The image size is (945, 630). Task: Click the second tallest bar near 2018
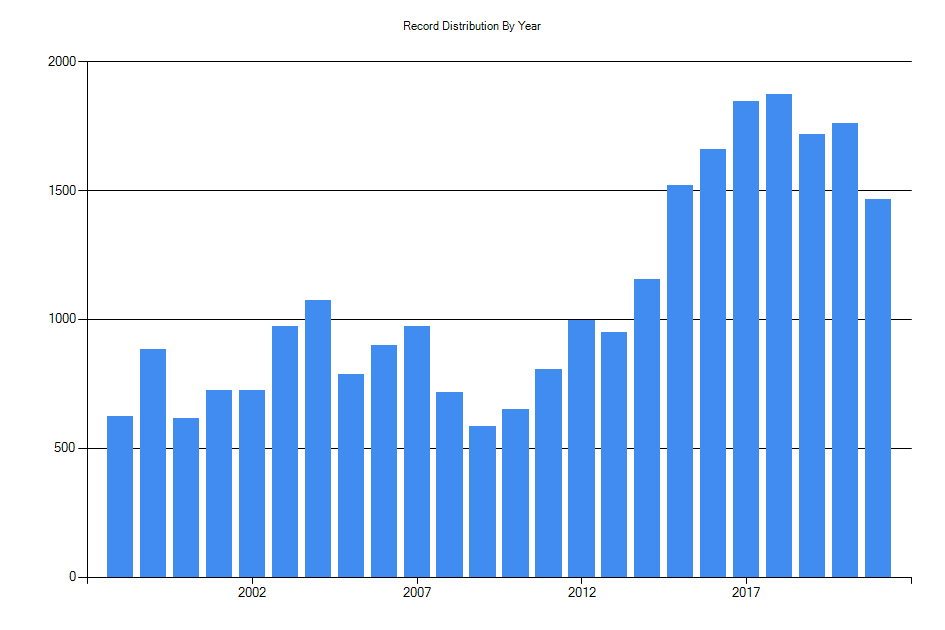tap(745, 340)
